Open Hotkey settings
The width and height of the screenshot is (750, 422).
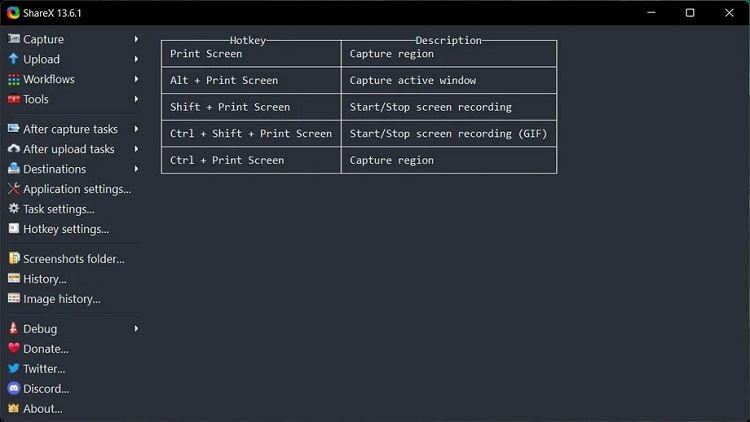66,229
